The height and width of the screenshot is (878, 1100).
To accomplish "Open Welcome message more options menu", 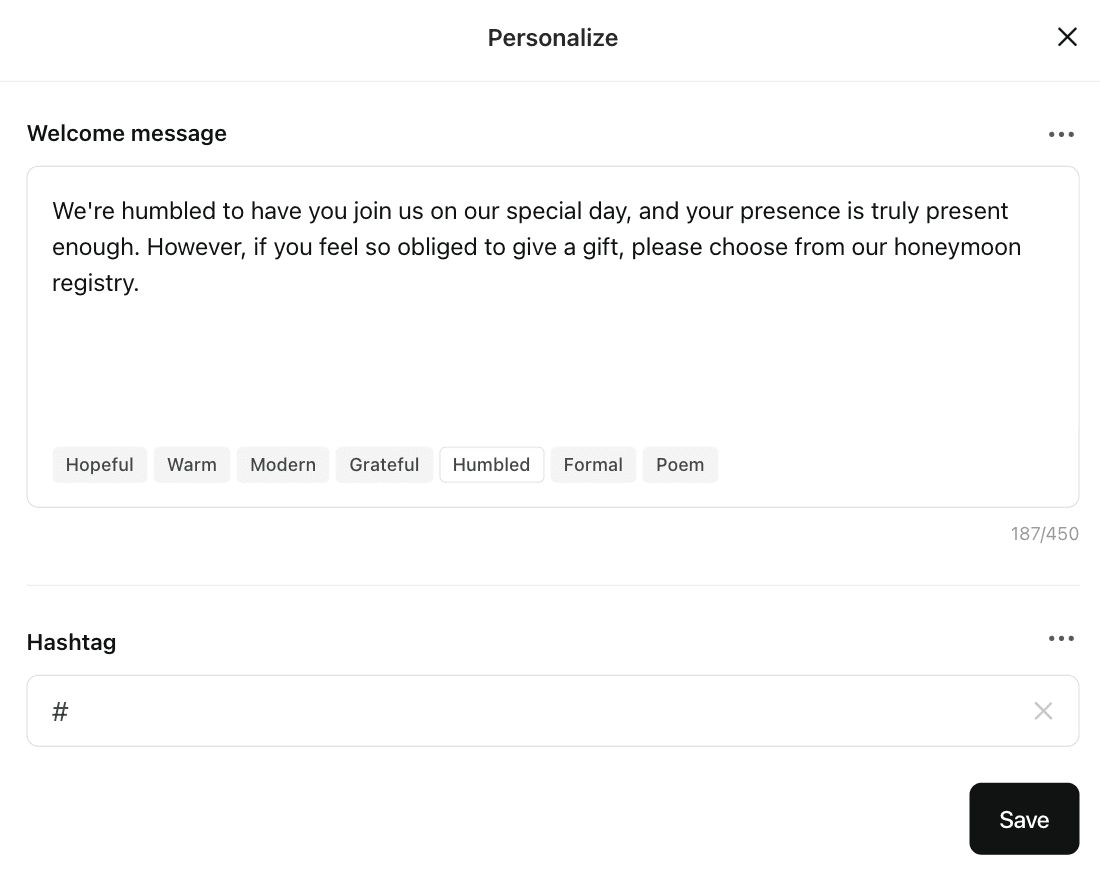I will click(1061, 134).
